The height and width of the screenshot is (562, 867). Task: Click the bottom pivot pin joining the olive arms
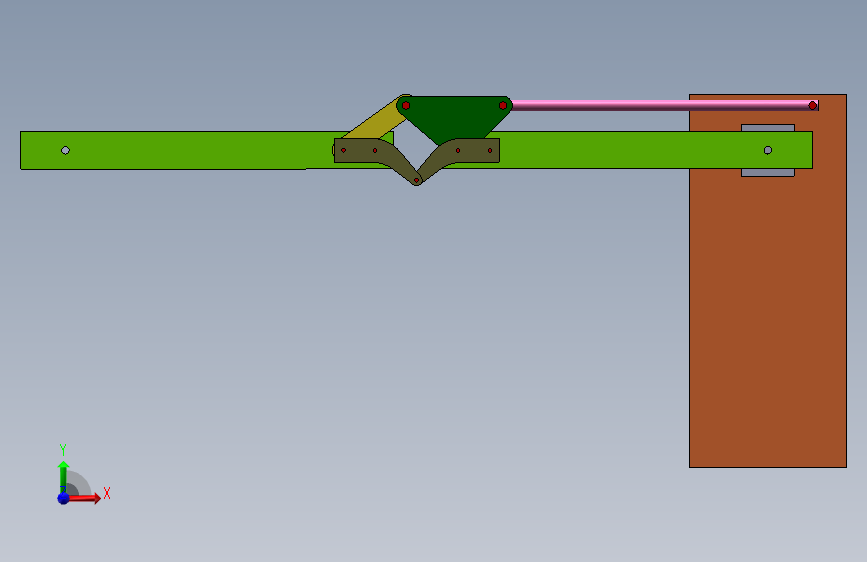point(416,180)
